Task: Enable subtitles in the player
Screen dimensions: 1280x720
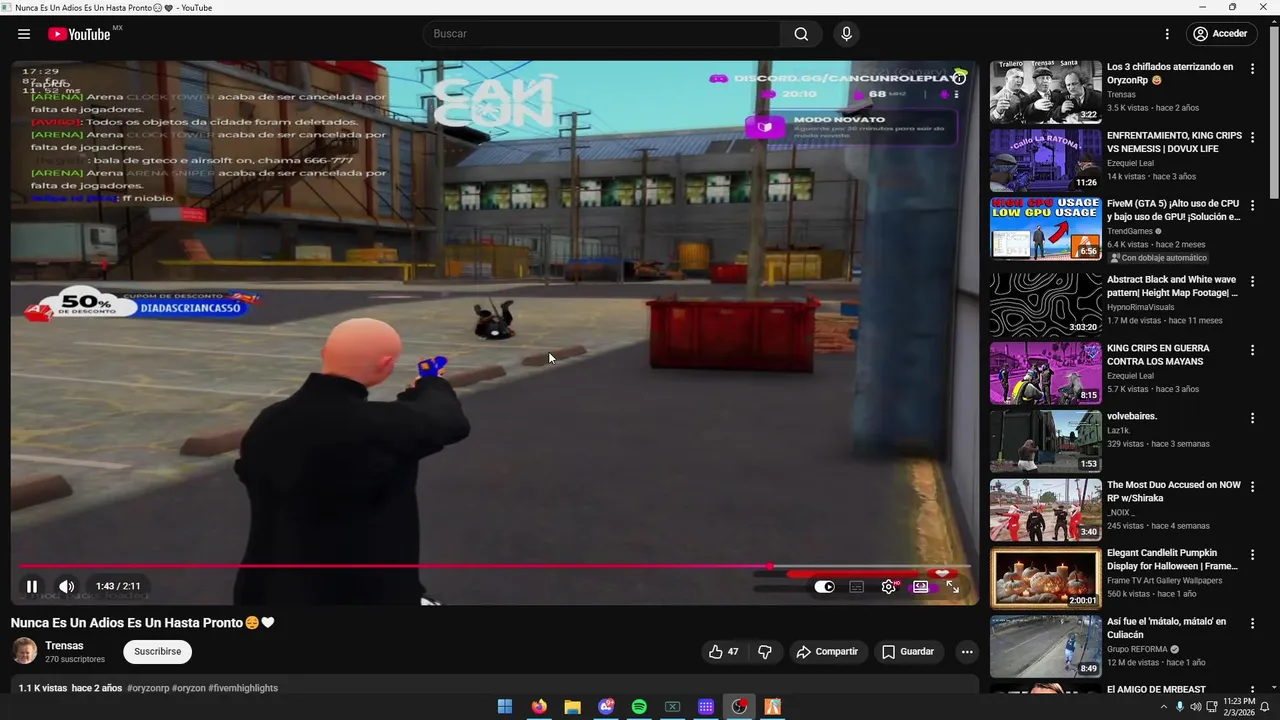Action: [857, 587]
